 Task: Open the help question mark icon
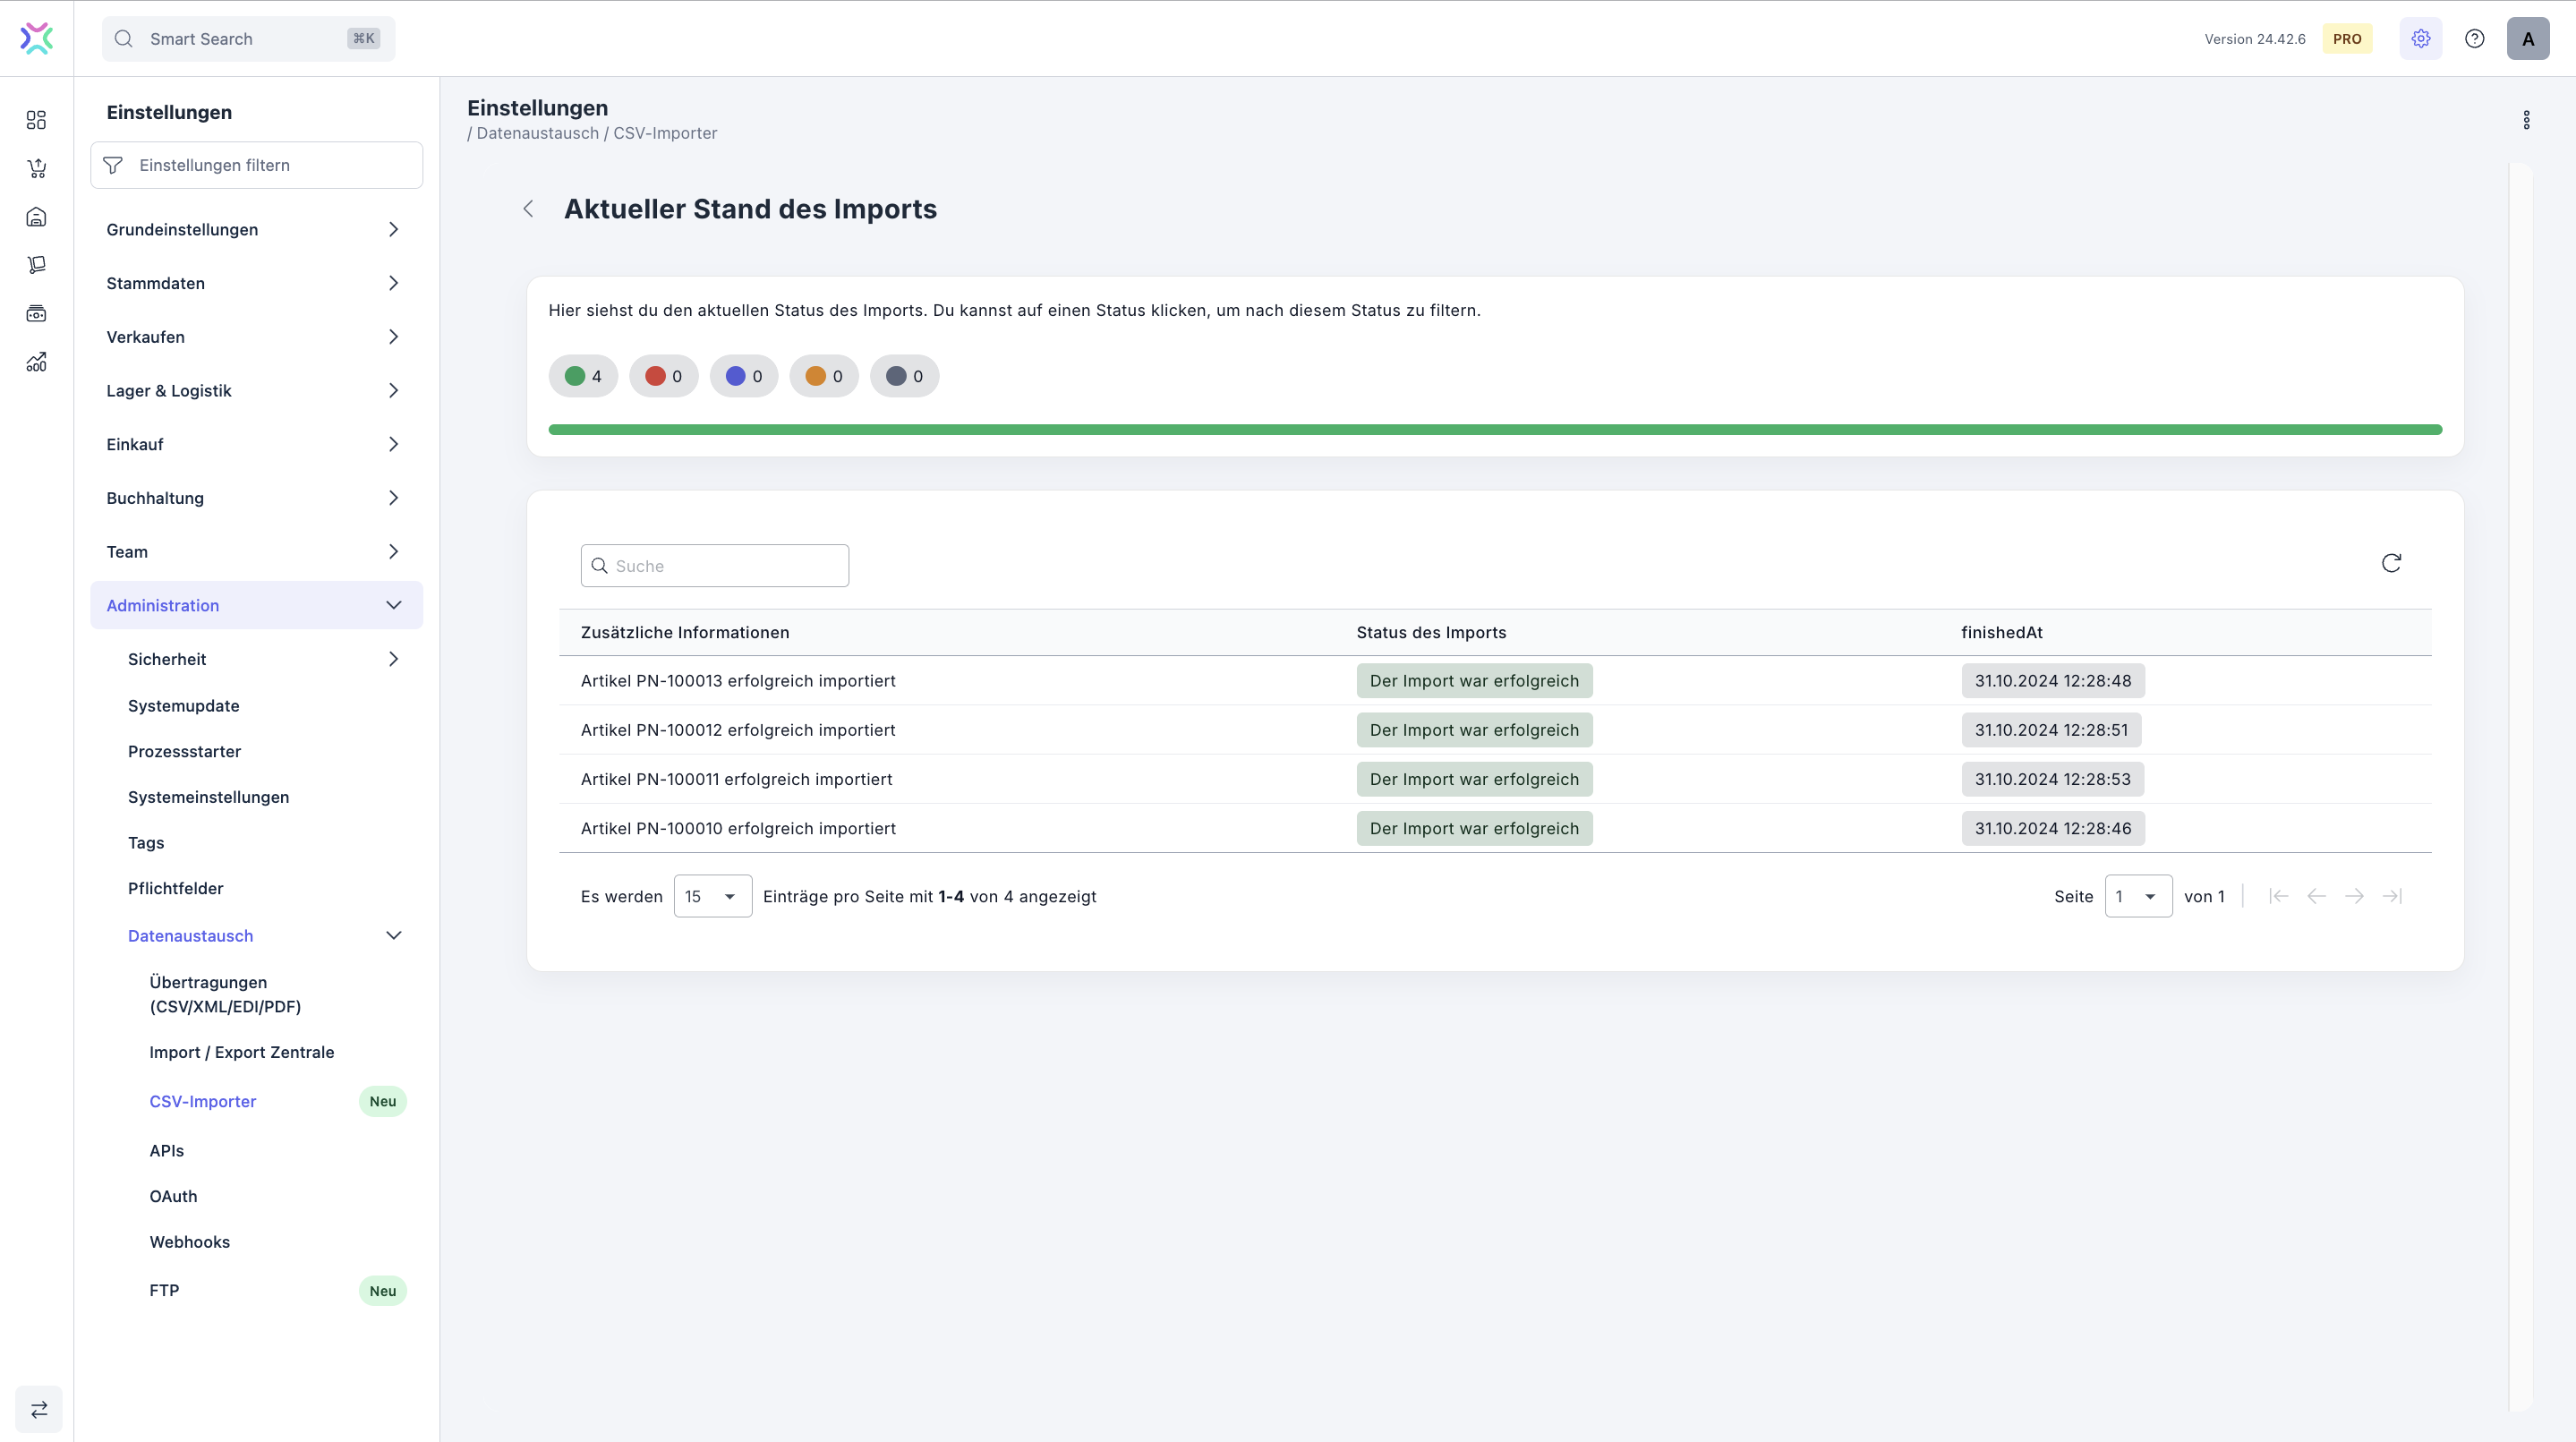click(2474, 39)
